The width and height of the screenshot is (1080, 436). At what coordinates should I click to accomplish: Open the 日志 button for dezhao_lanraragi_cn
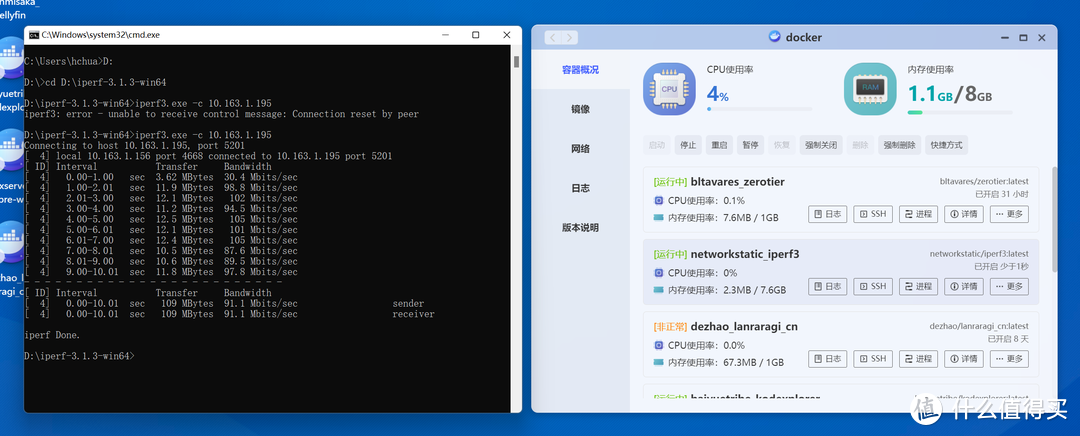(x=827, y=359)
